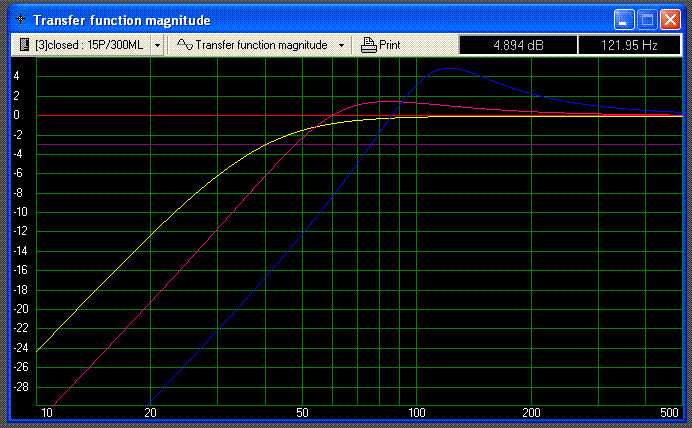Click the printer icon
Viewport: 692px width, 428px height.
pos(369,45)
